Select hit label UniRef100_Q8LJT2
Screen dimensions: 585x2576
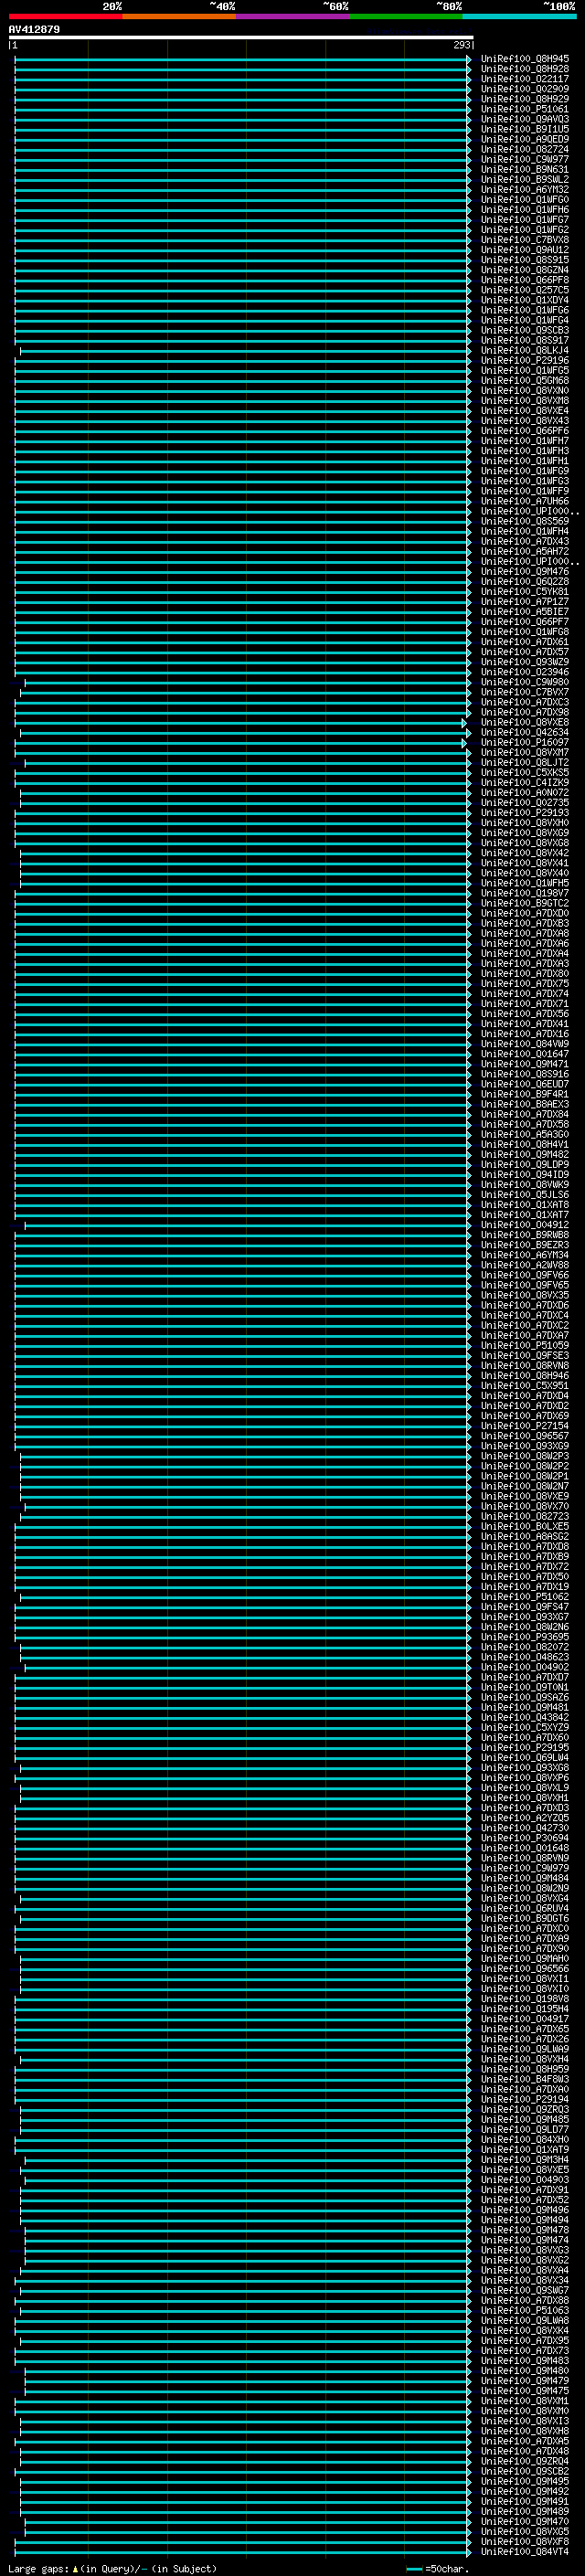click(x=525, y=762)
